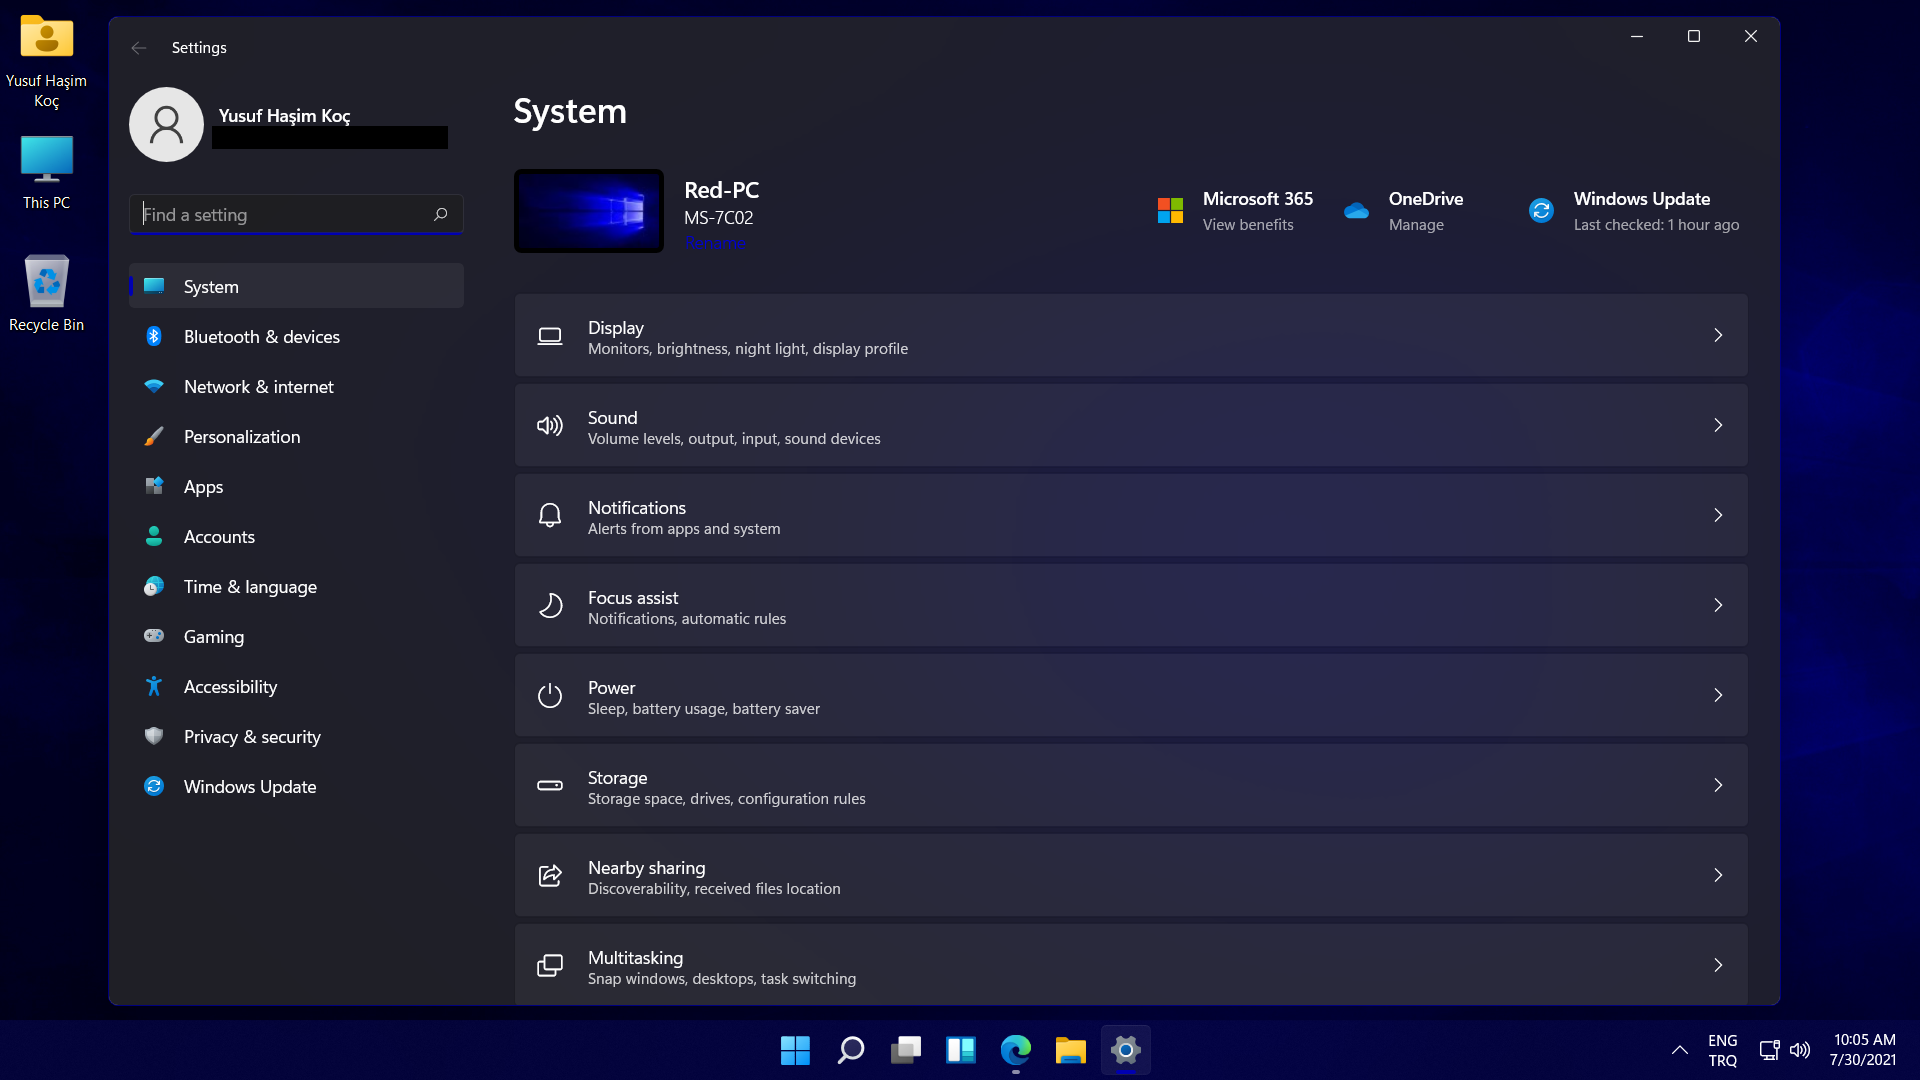
Task: Click the Privacy & security shield icon
Action: point(154,737)
